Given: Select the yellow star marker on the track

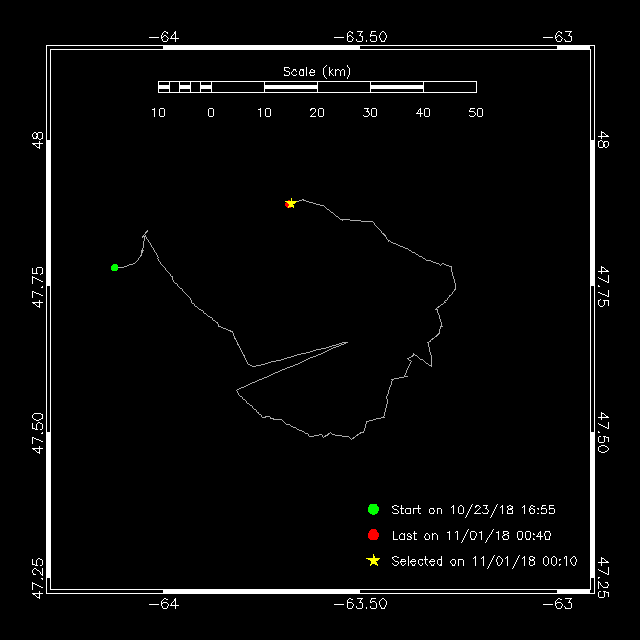Looking at the screenshot, I should tap(291, 203).
